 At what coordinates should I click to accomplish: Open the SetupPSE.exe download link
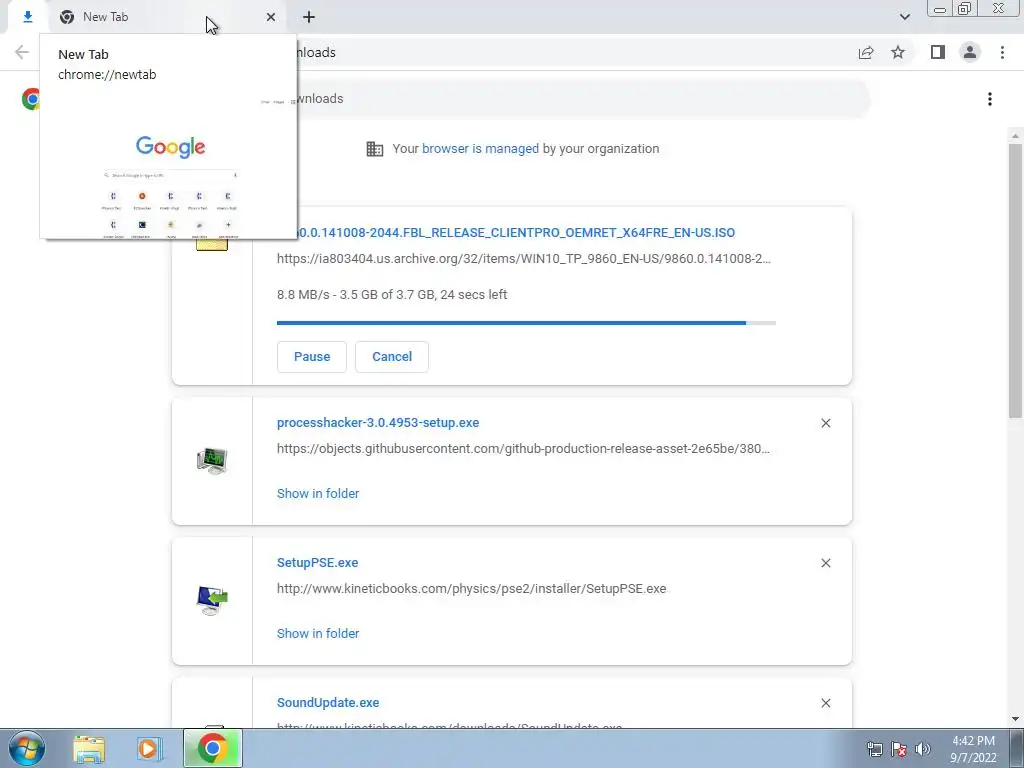pyautogui.click(x=317, y=562)
